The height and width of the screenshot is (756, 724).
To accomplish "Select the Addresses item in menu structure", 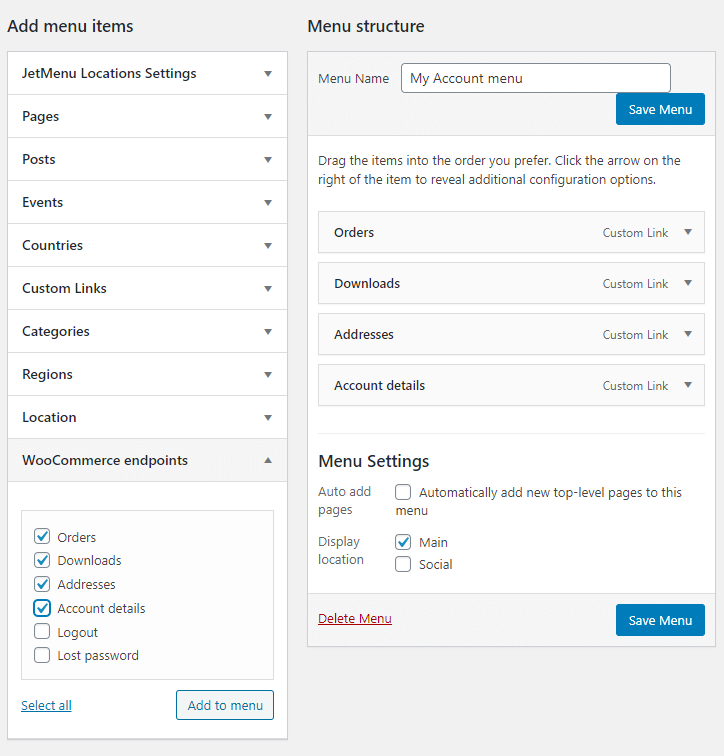I will coord(511,334).
